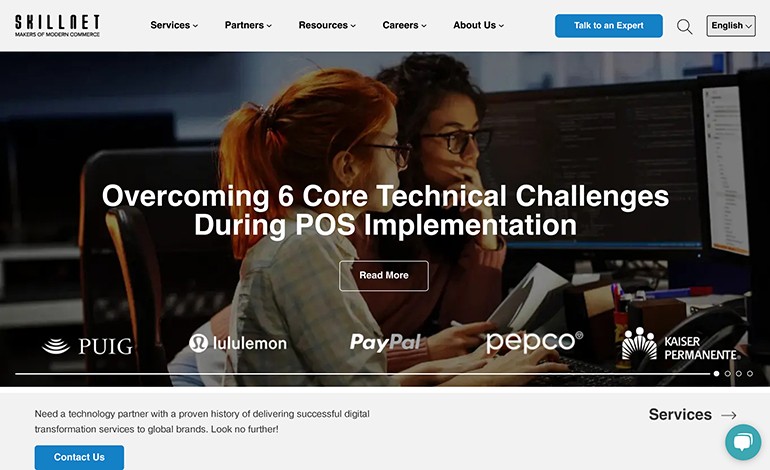Select the second carousel slide dot

point(728,374)
